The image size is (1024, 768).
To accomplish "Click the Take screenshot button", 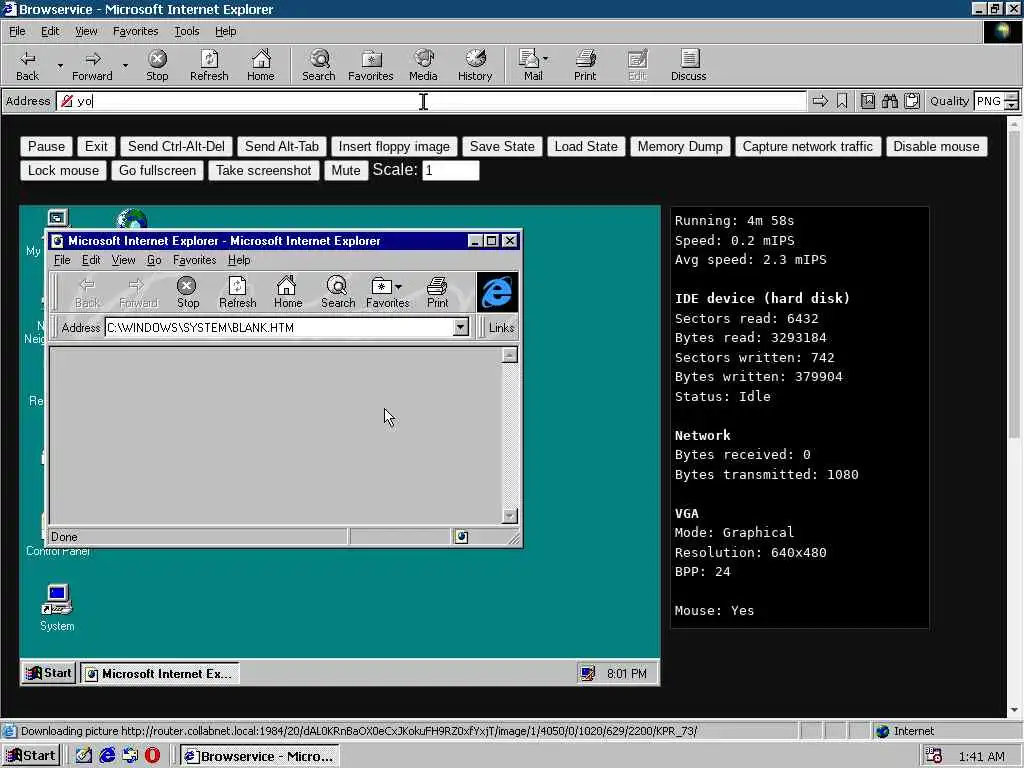I will [263, 170].
